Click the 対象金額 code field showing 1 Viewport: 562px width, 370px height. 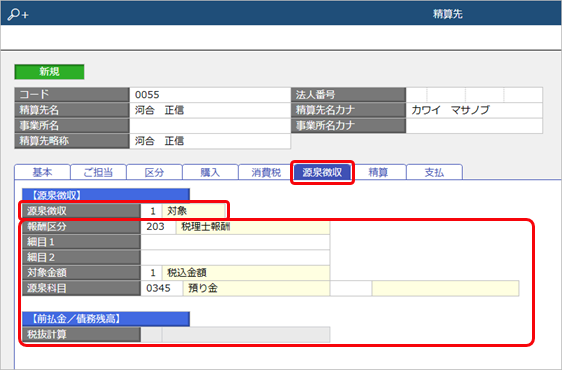[152, 273]
